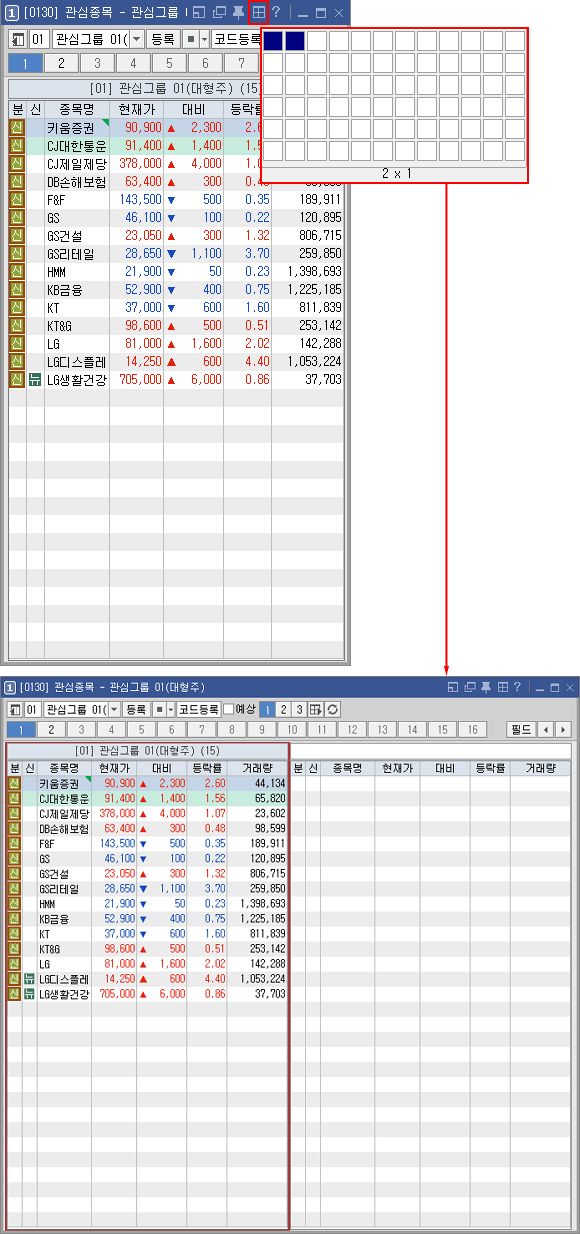
Task: Click the help question mark in top title bar
Action: tap(276, 13)
